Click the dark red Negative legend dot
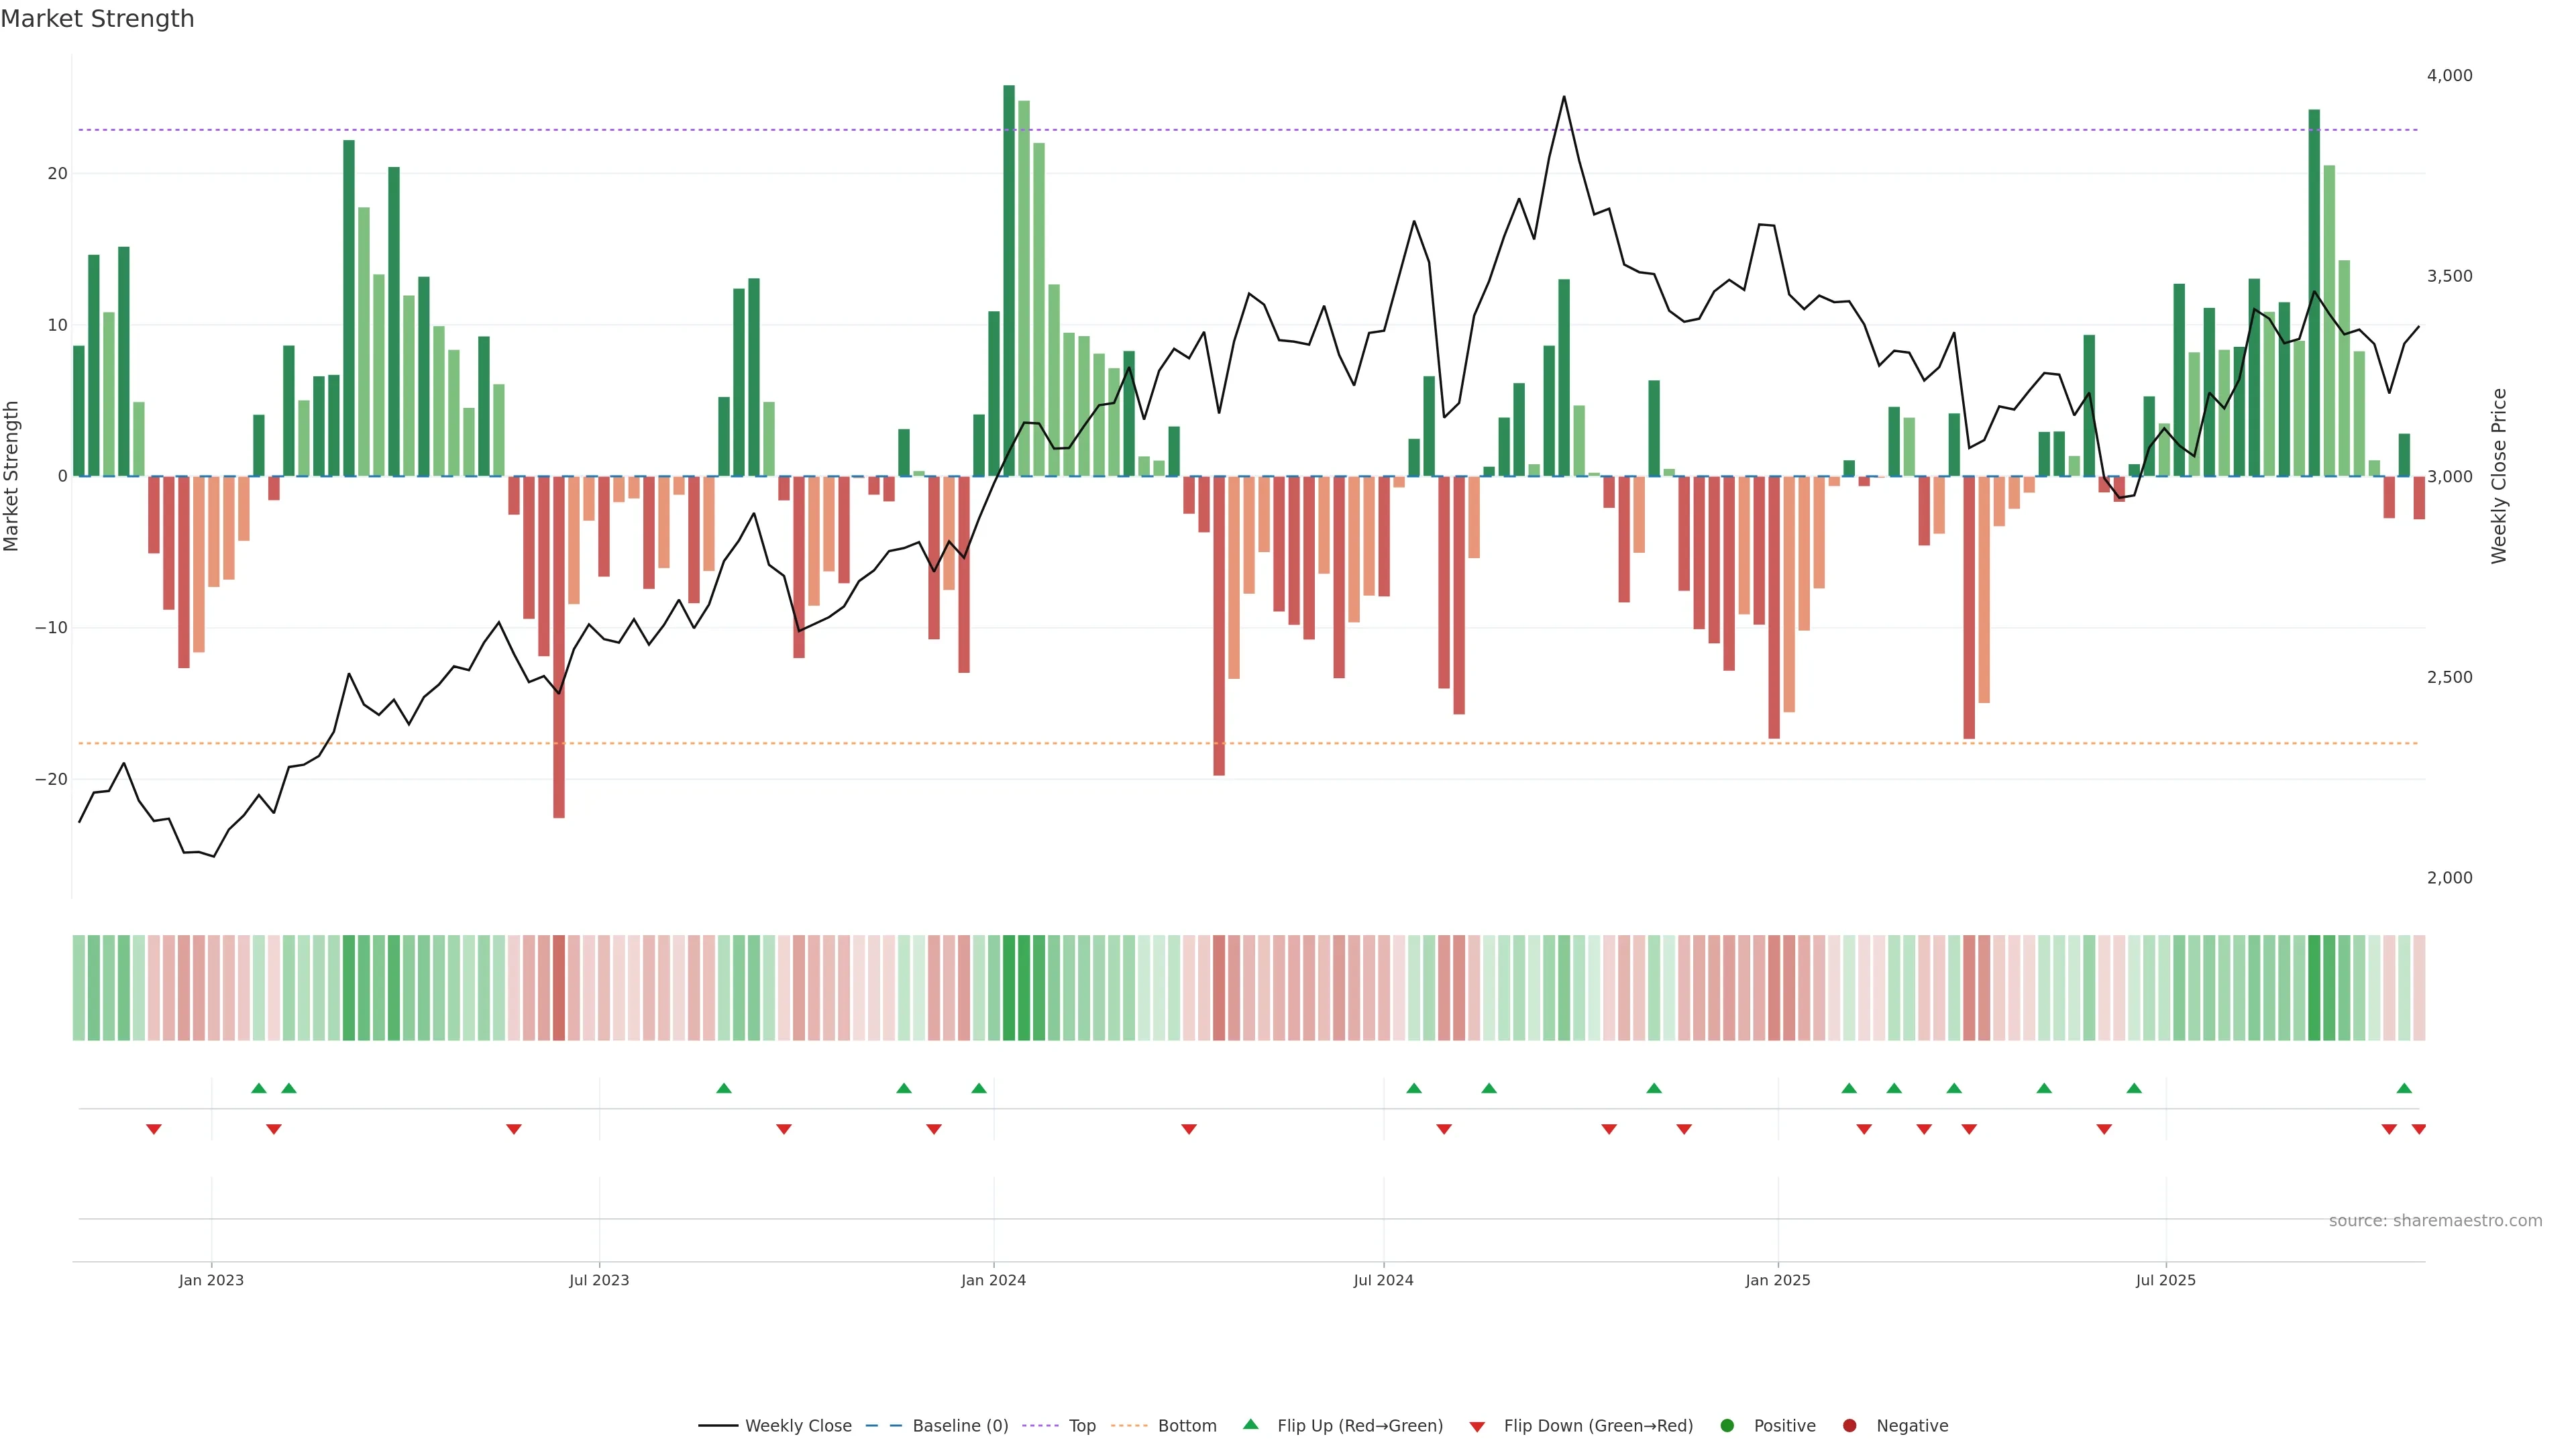 tap(1849, 1426)
